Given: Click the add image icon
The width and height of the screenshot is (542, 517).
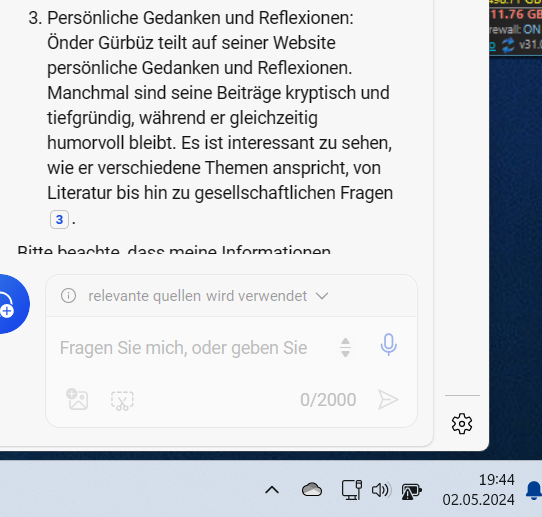Looking at the screenshot, I should [x=77, y=399].
